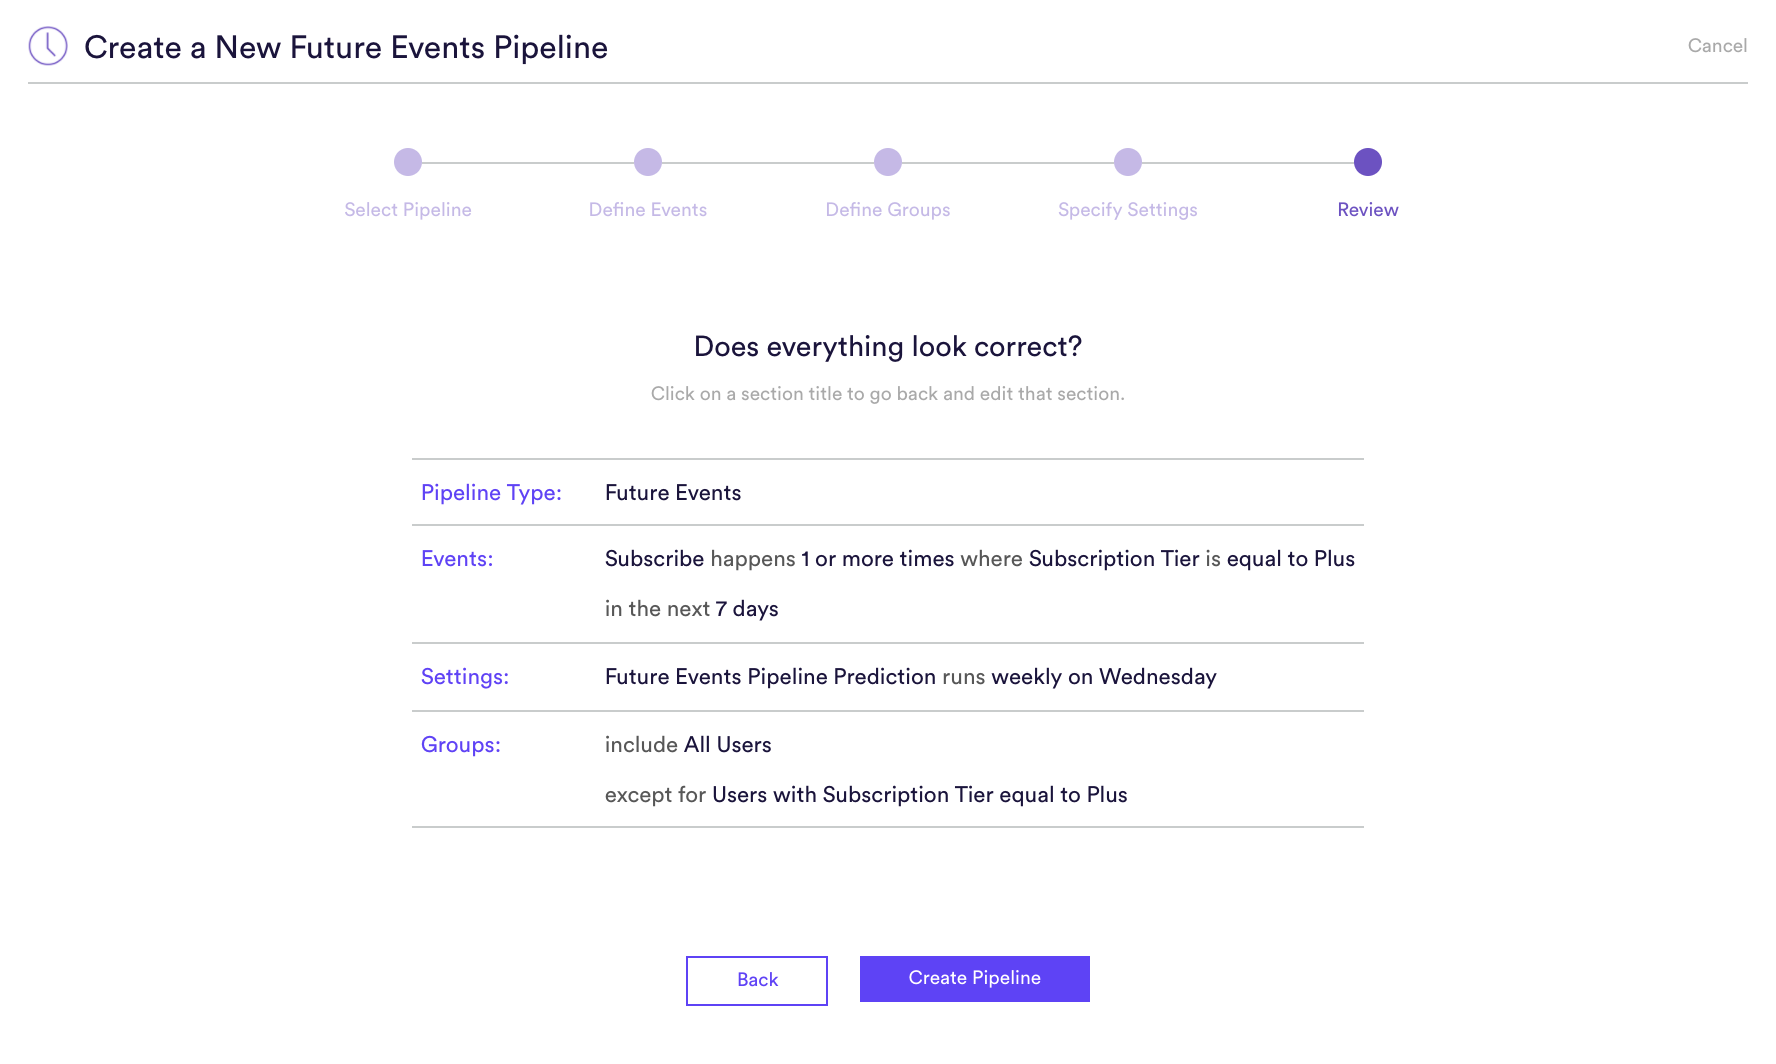Edit the Pipeline Type section
The height and width of the screenshot is (1064, 1776).
click(491, 493)
